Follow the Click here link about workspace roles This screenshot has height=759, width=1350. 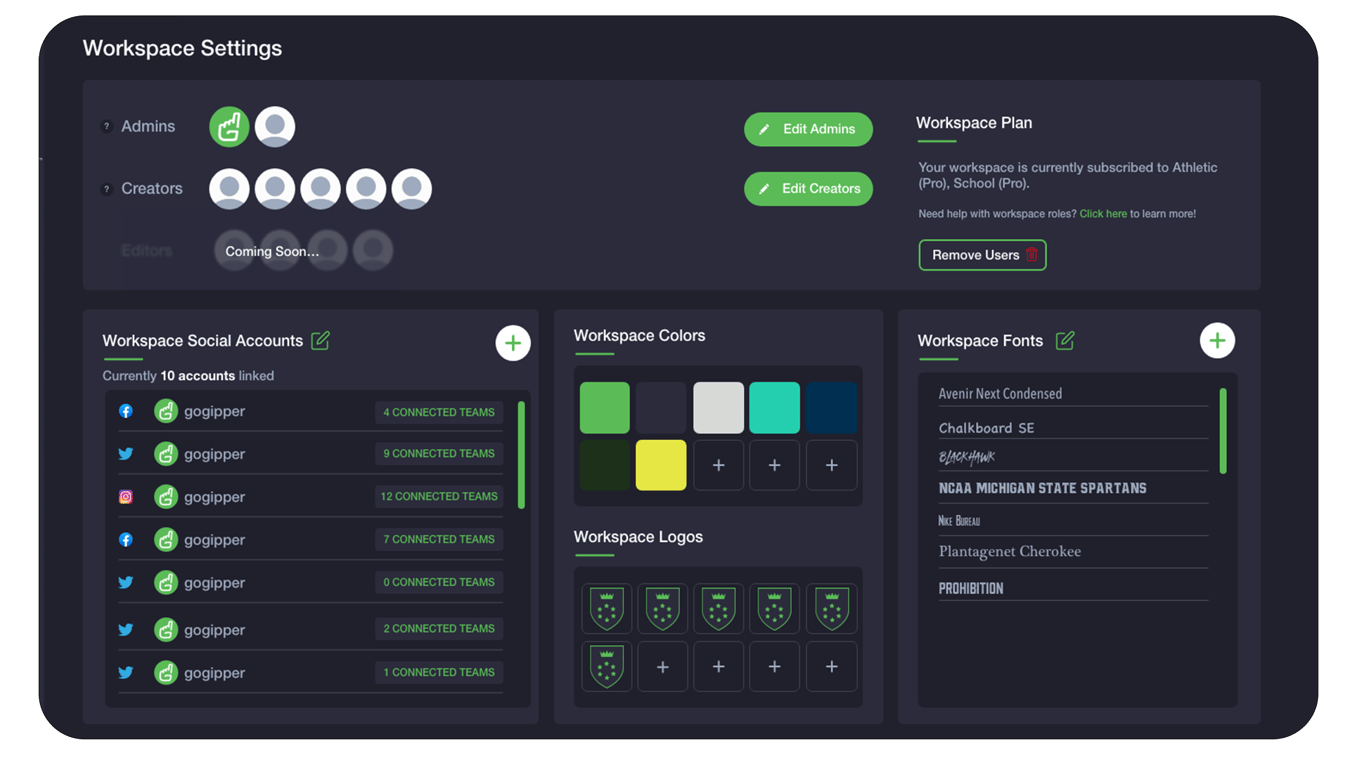point(1102,213)
